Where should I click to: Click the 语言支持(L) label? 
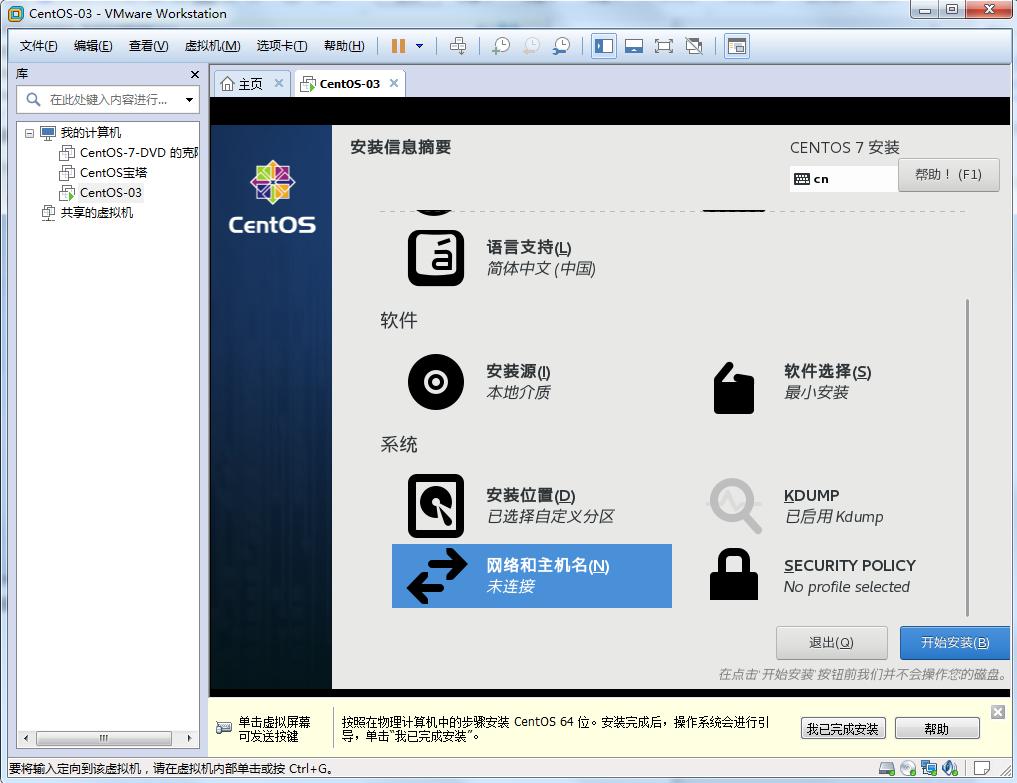click(x=529, y=247)
